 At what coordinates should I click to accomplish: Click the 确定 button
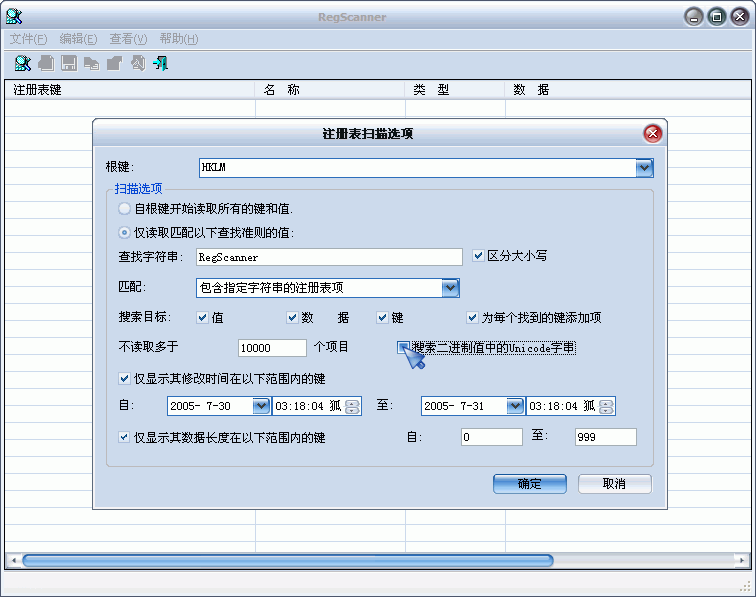(529, 484)
